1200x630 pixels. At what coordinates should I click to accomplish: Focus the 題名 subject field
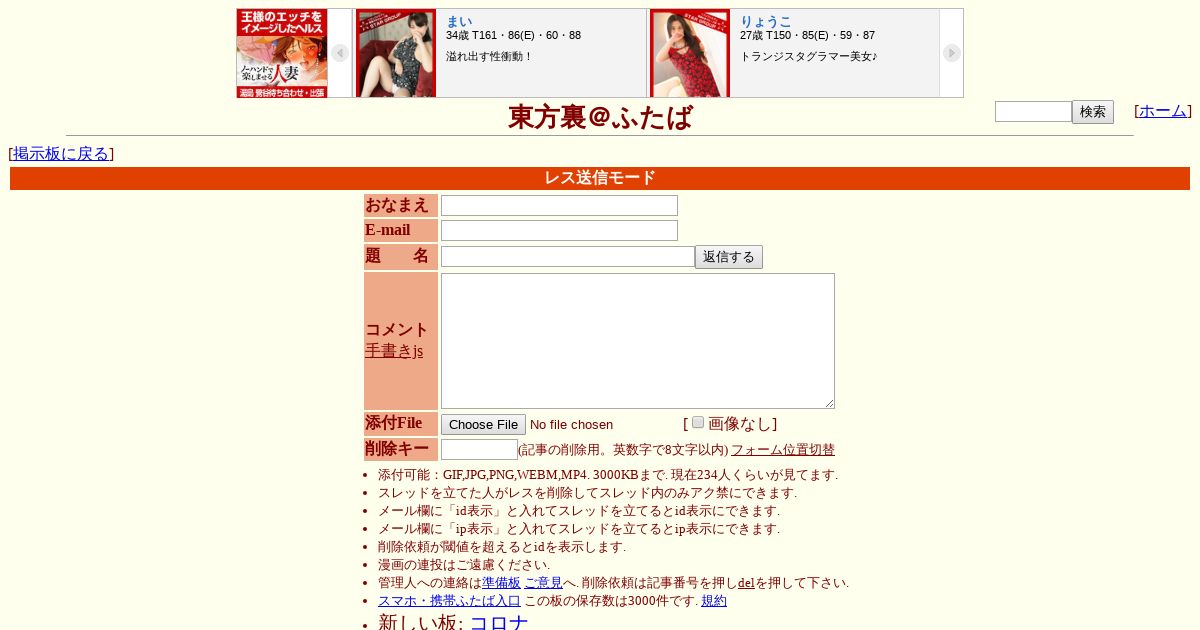click(x=568, y=257)
